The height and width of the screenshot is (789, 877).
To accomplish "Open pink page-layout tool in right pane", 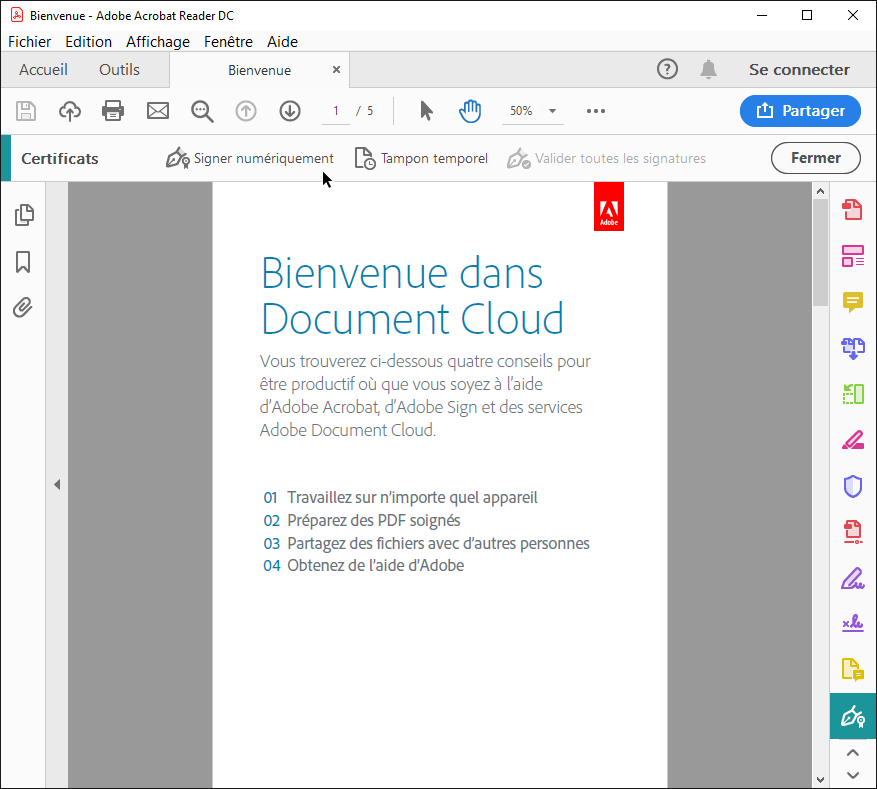I will pos(852,256).
